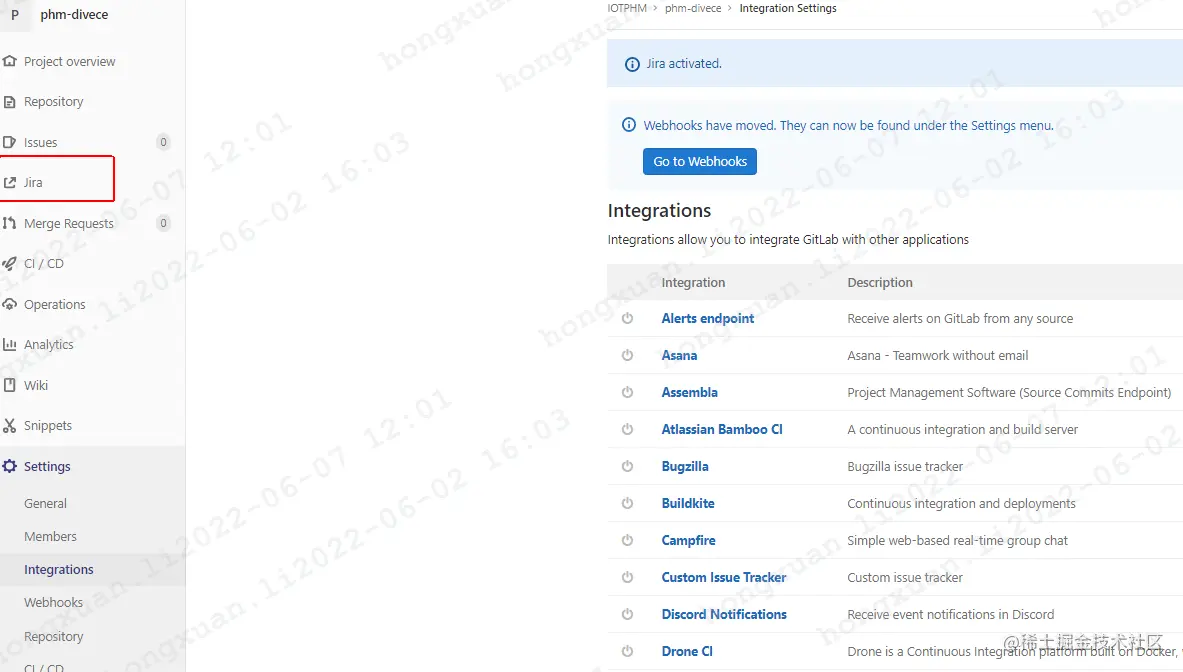The height and width of the screenshot is (672, 1183).
Task: Open the Alerts endpoint integration
Action: pos(708,318)
